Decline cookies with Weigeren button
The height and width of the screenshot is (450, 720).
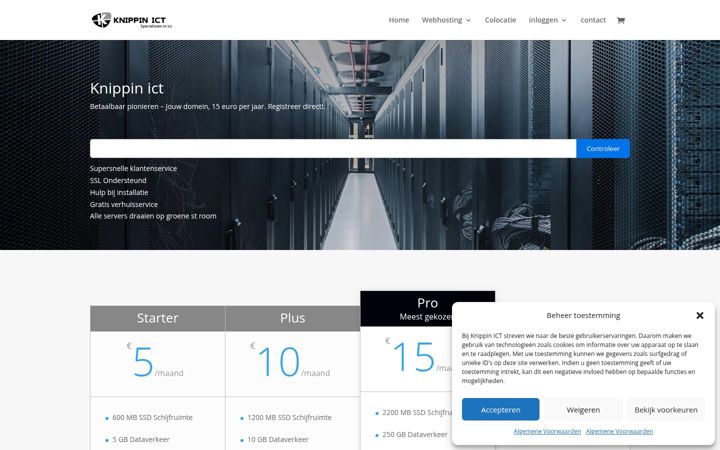pos(583,409)
